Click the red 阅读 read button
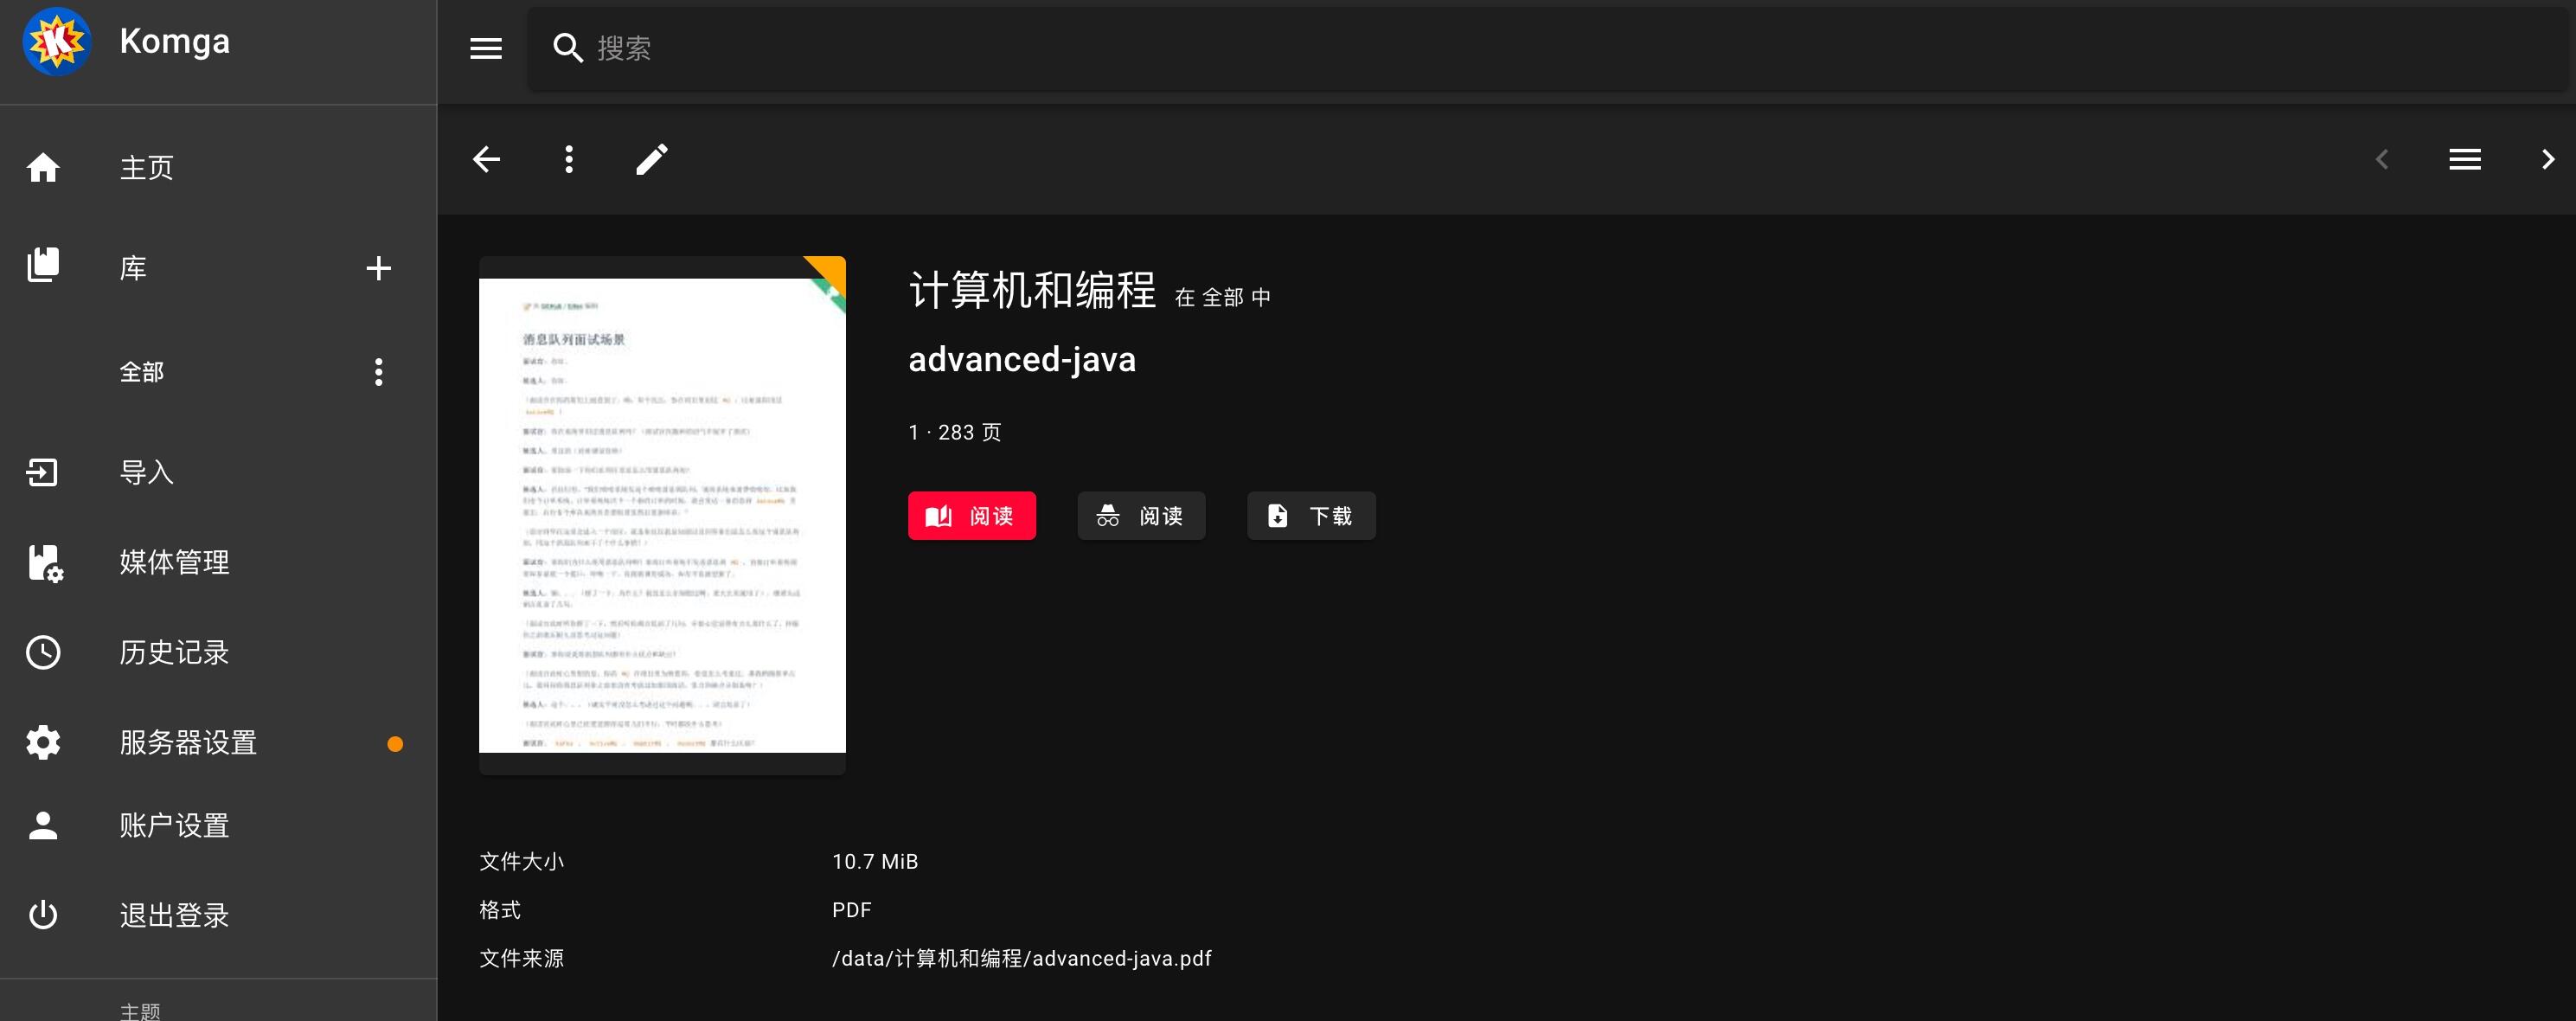The width and height of the screenshot is (2576, 1021). [x=972, y=516]
